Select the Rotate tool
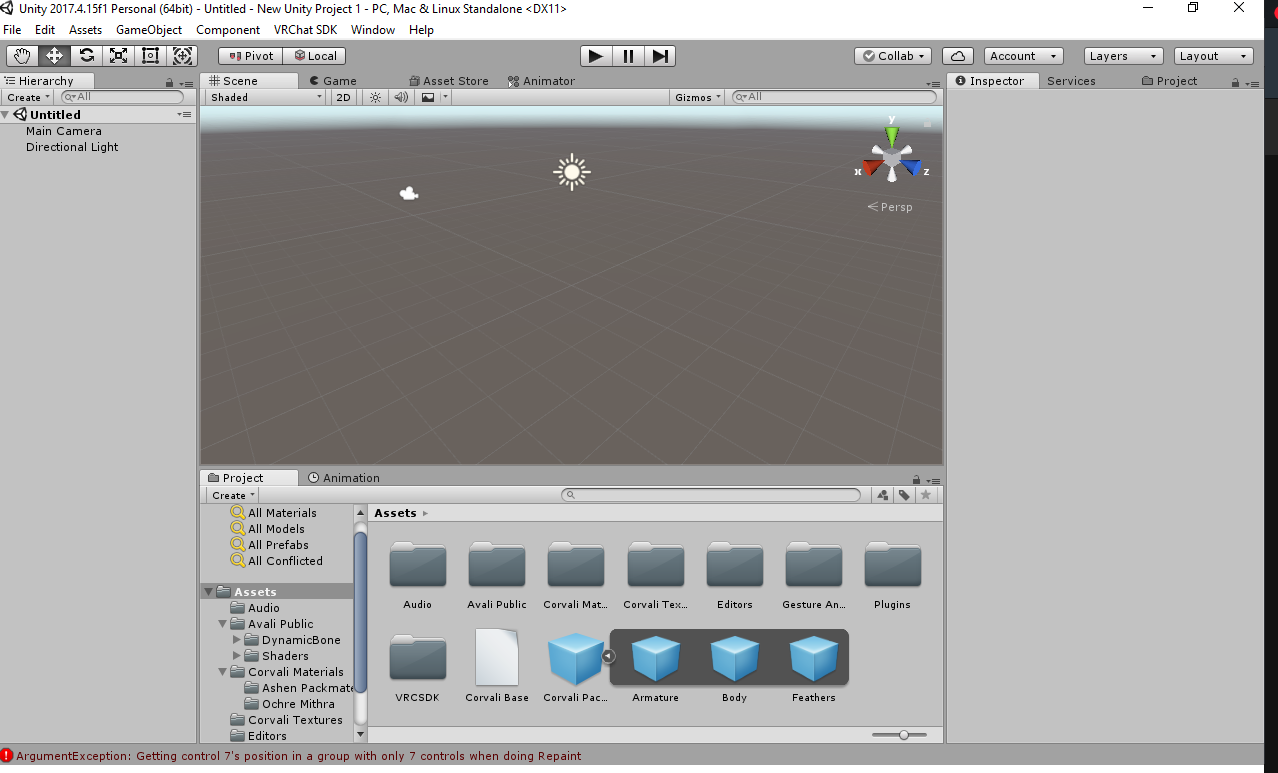The height and width of the screenshot is (773, 1278). [x=86, y=56]
